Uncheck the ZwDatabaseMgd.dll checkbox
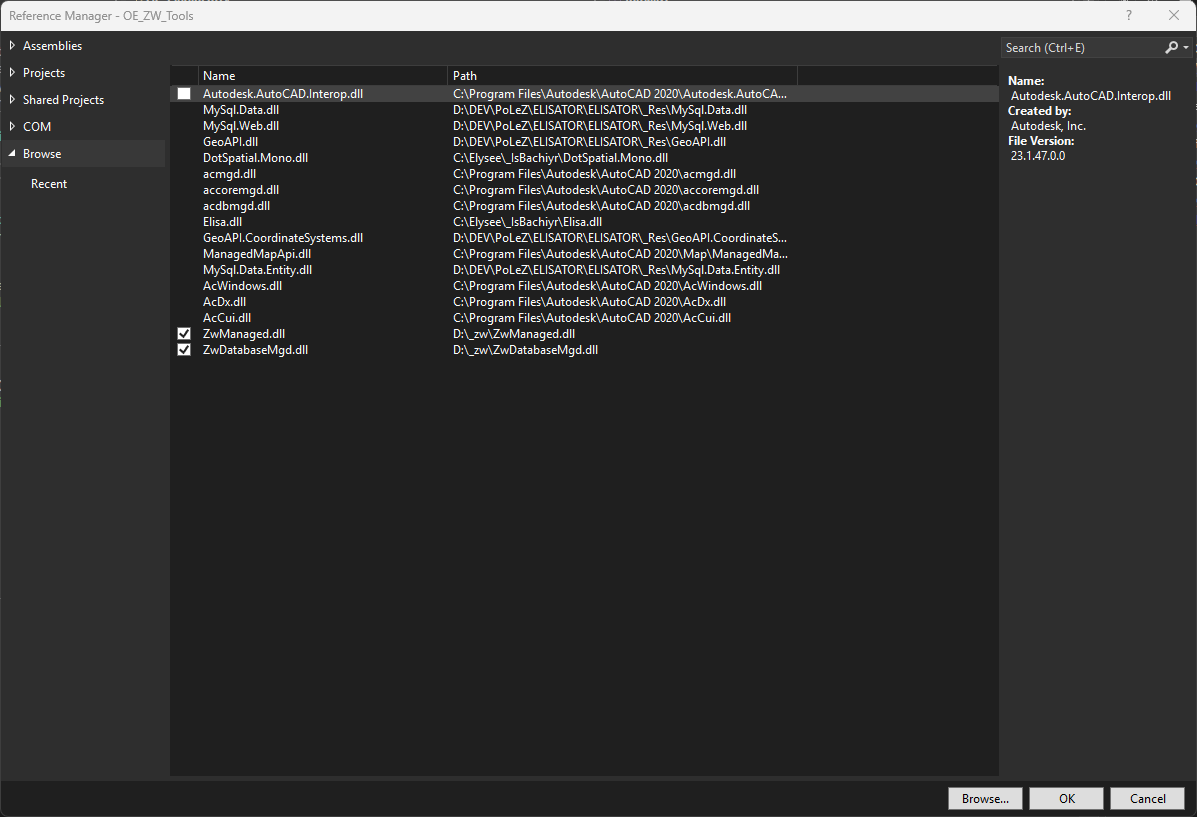Screen dimensions: 1197x817 click(184, 350)
